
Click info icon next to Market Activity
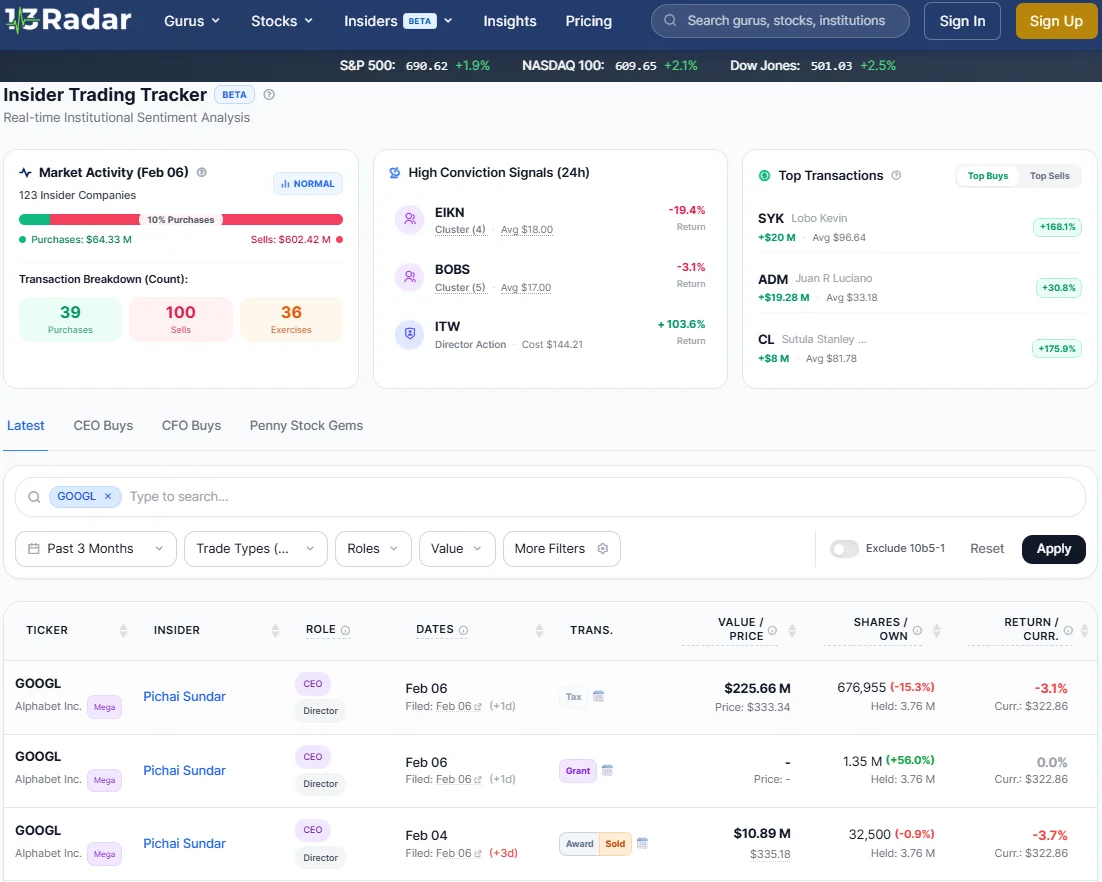pyautogui.click(x=202, y=172)
